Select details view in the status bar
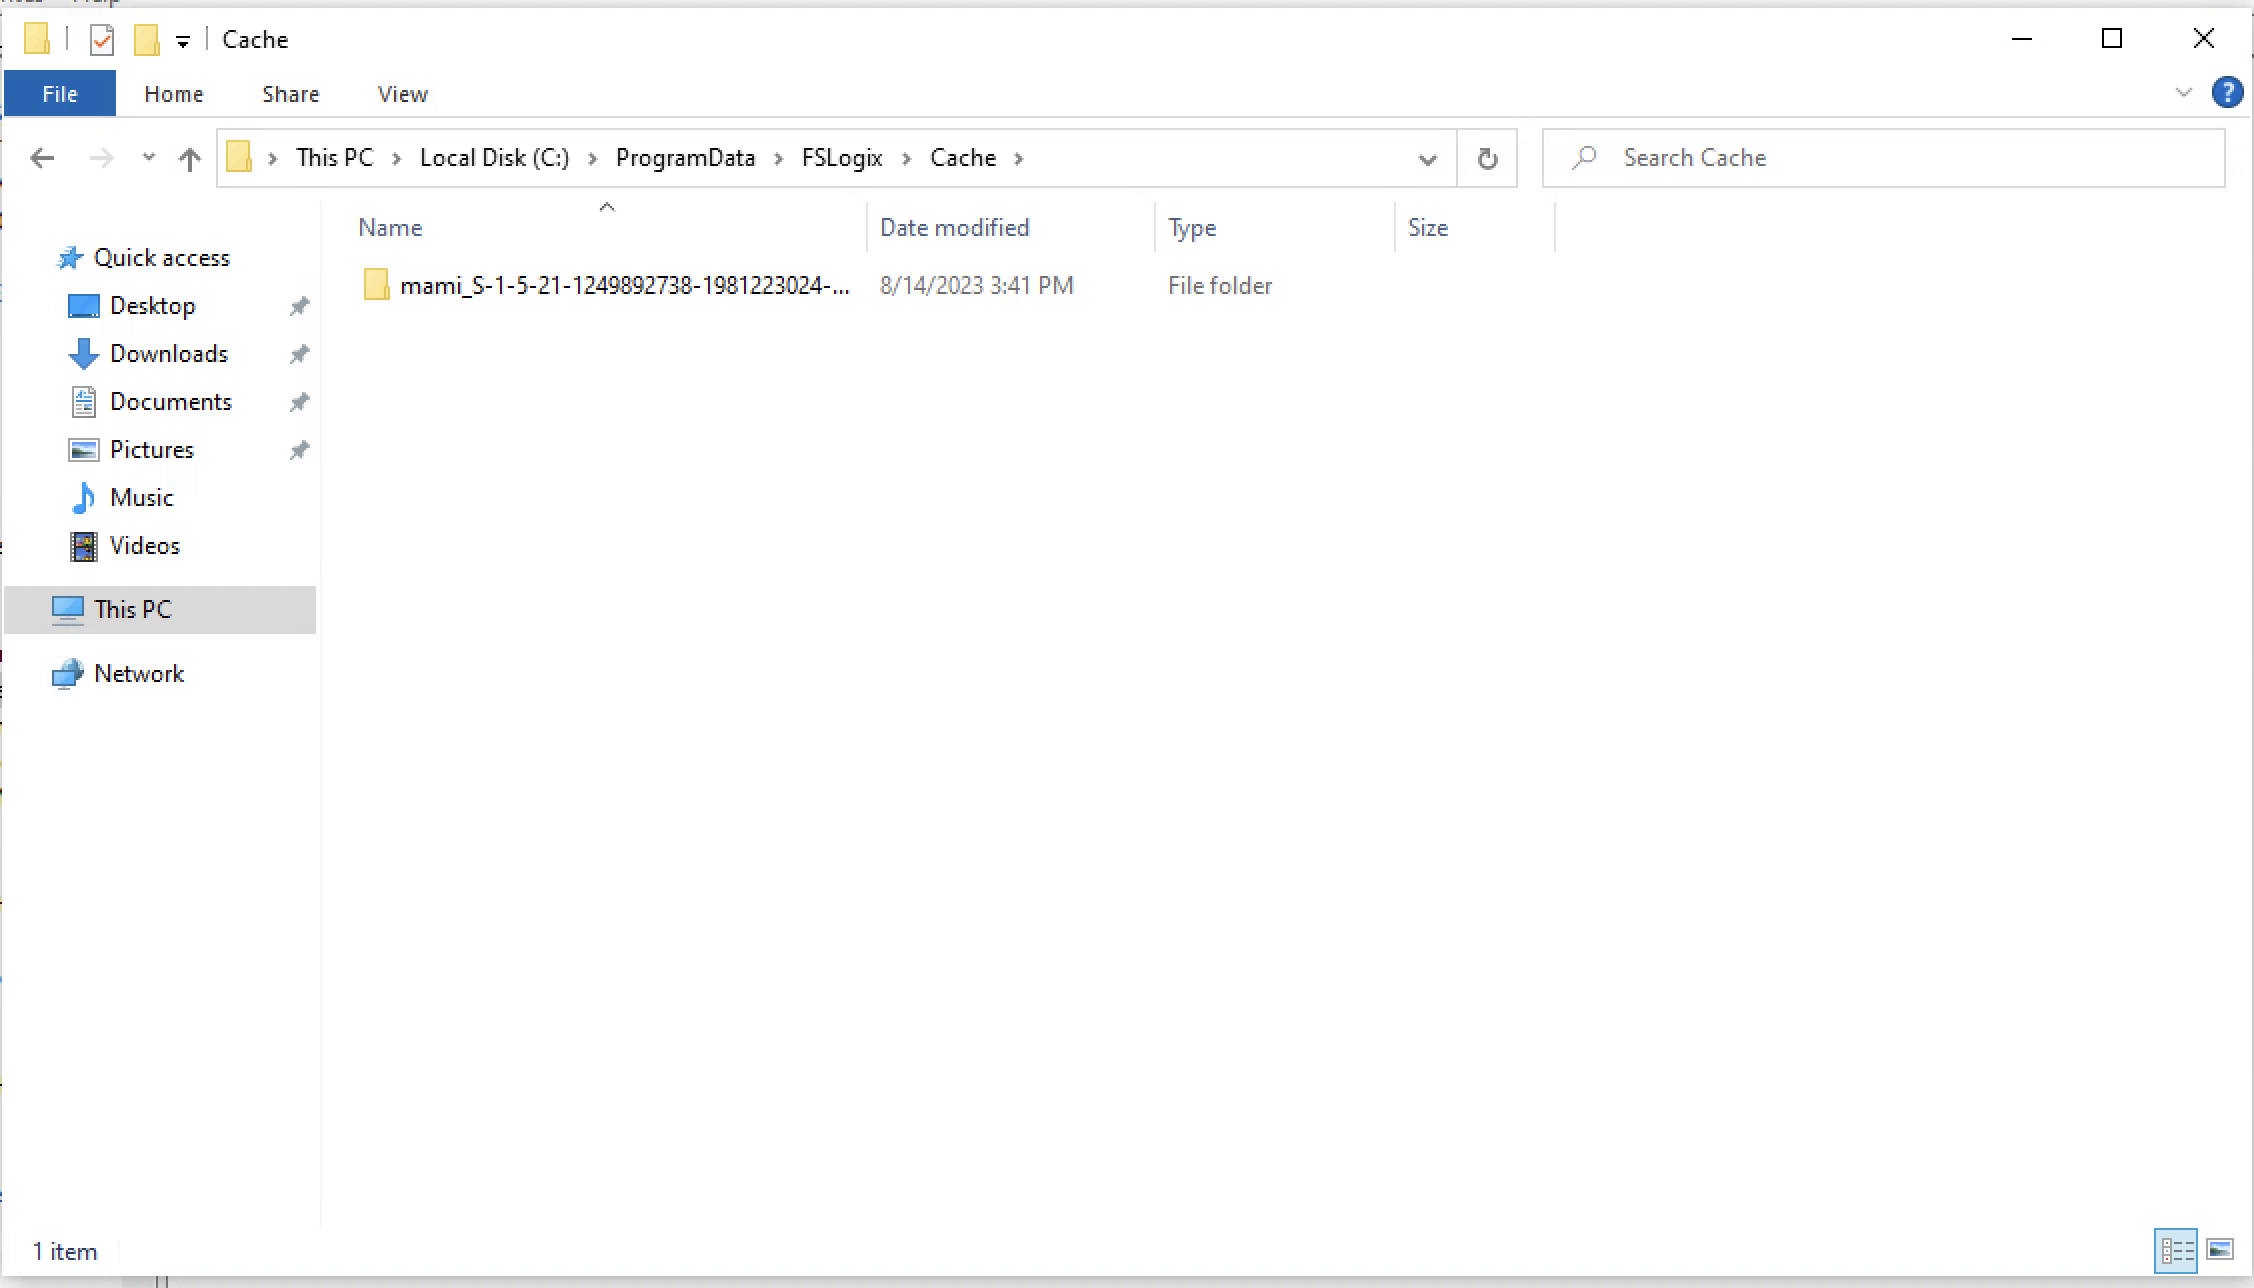Image resolution: width=2254 pixels, height=1288 pixels. click(2177, 1251)
